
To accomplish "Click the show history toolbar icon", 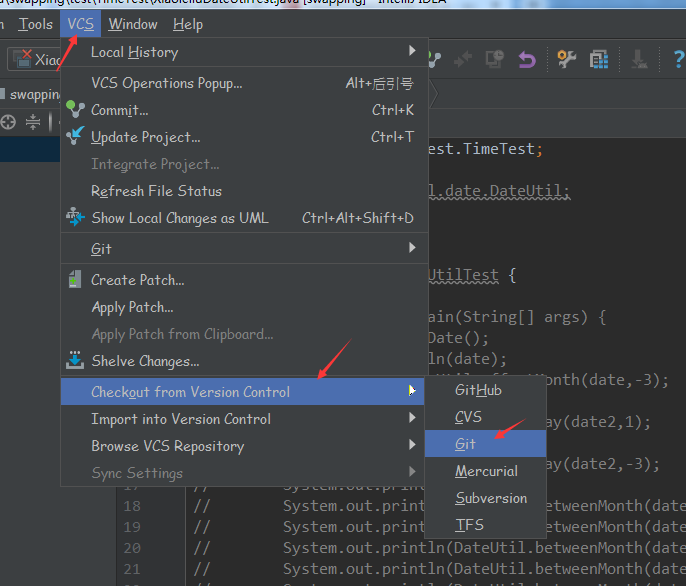I will coord(495,59).
